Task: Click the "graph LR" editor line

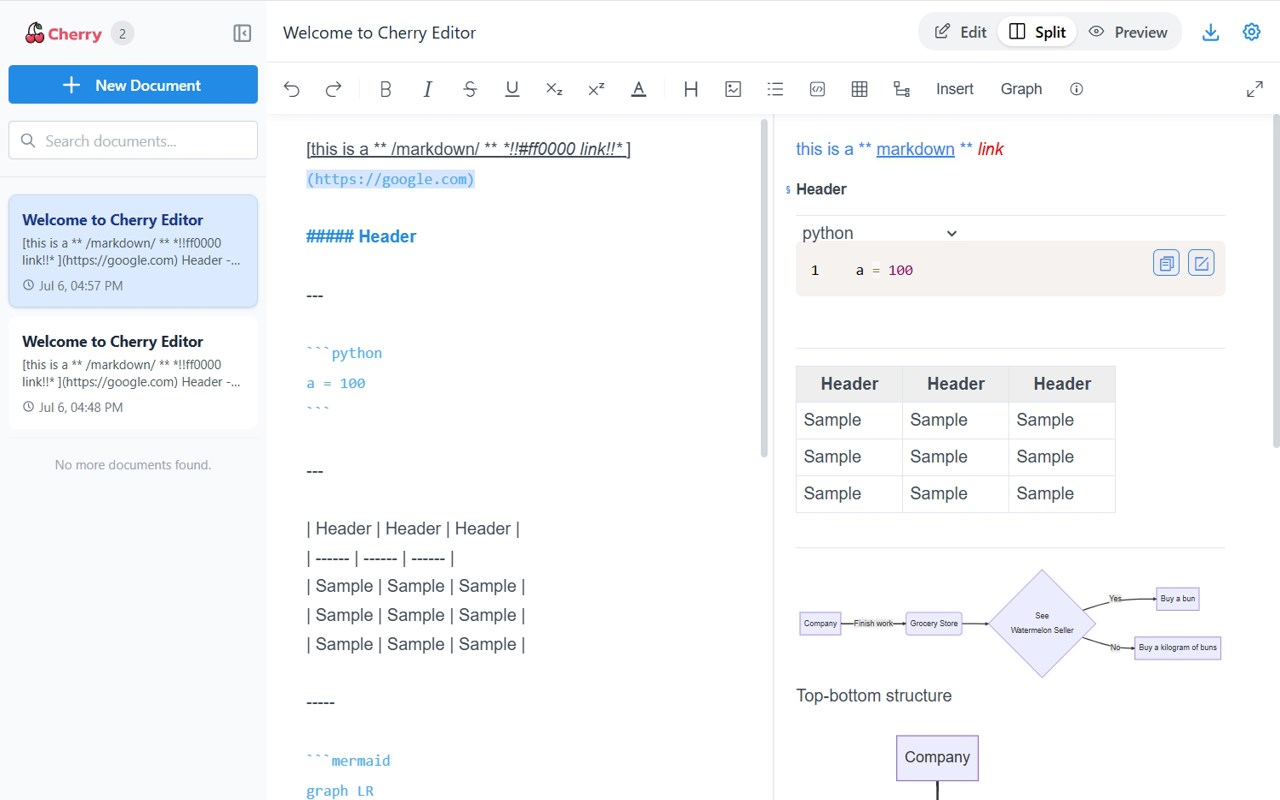Action: (340, 791)
